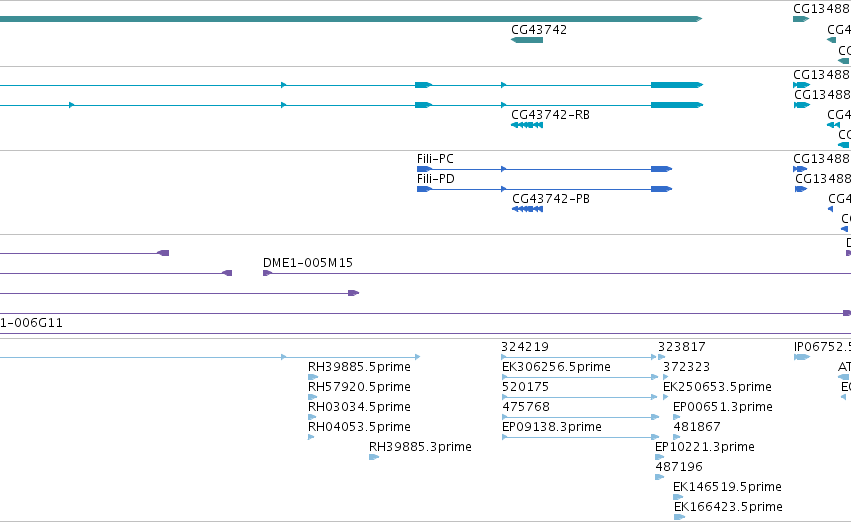
Task: Click the EP10221.3prime EST marker
Action: [x=660, y=457]
